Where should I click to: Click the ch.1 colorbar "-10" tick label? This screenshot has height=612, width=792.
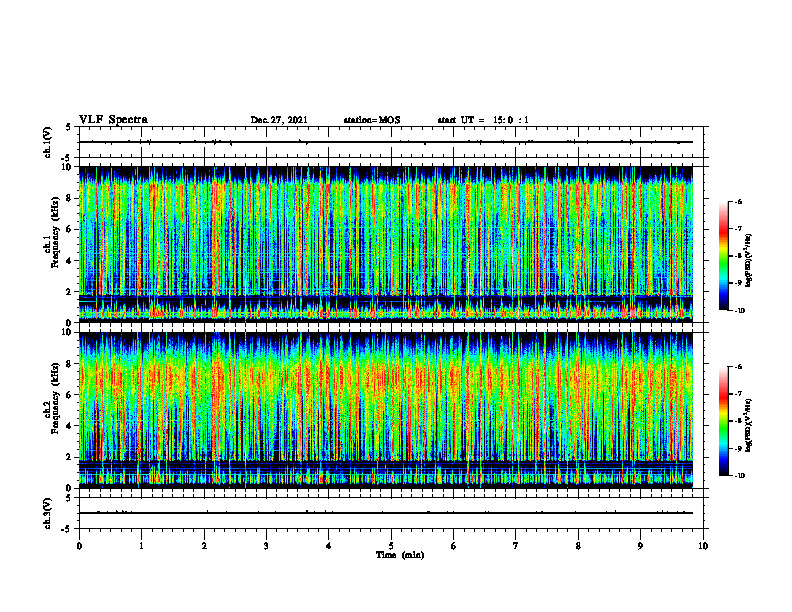coord(739,311)
